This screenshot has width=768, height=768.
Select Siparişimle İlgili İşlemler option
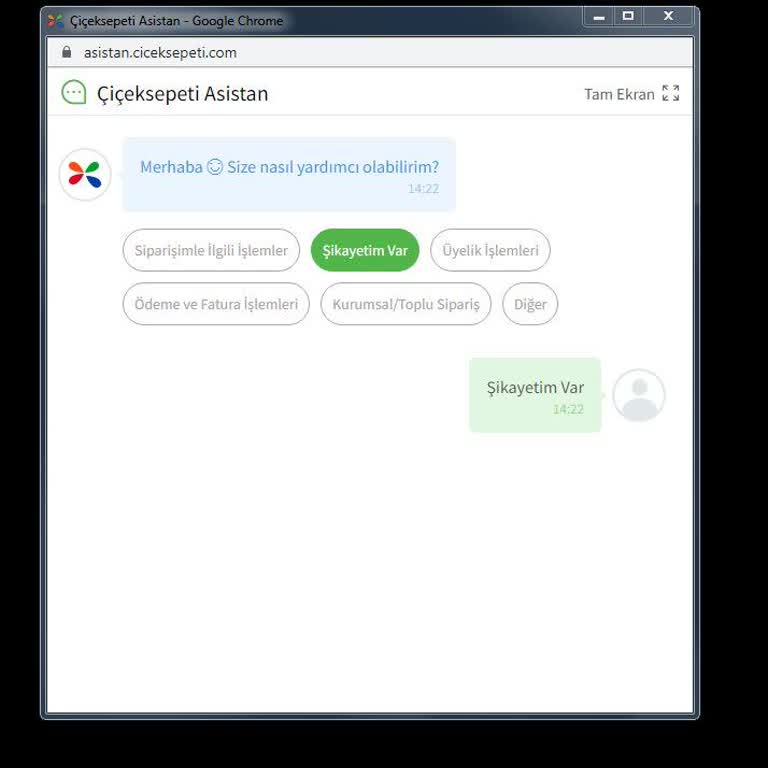211,250
